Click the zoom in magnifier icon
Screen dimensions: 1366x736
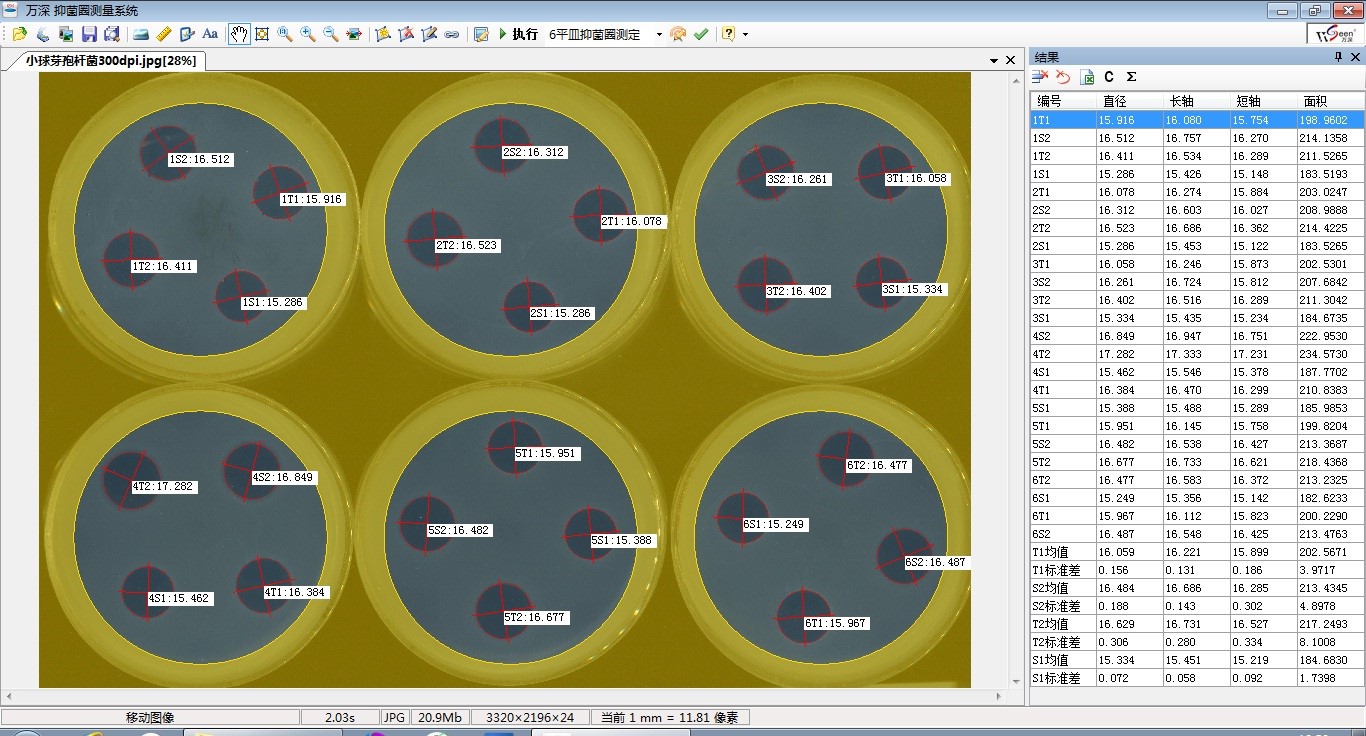tap(307, 34)
